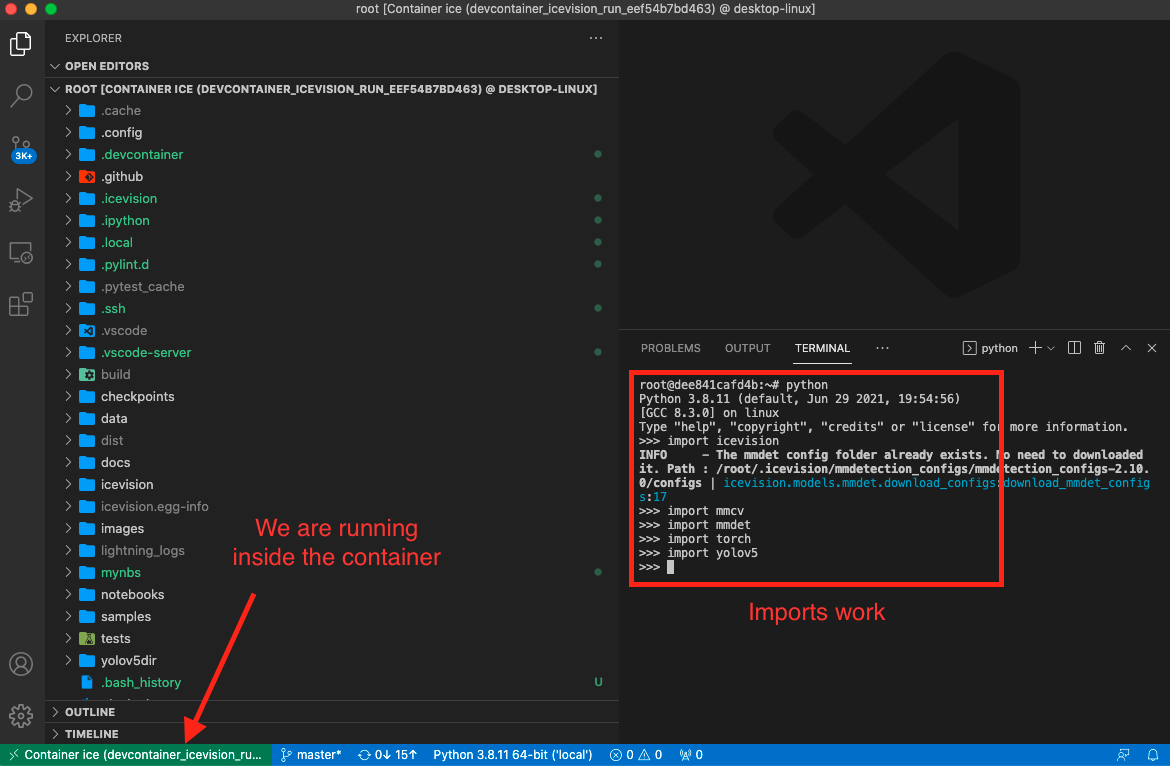This screenshot has width=1170, height=766.
Task: Open the terminal launch profile dropdown
Action: (1050, 347)
